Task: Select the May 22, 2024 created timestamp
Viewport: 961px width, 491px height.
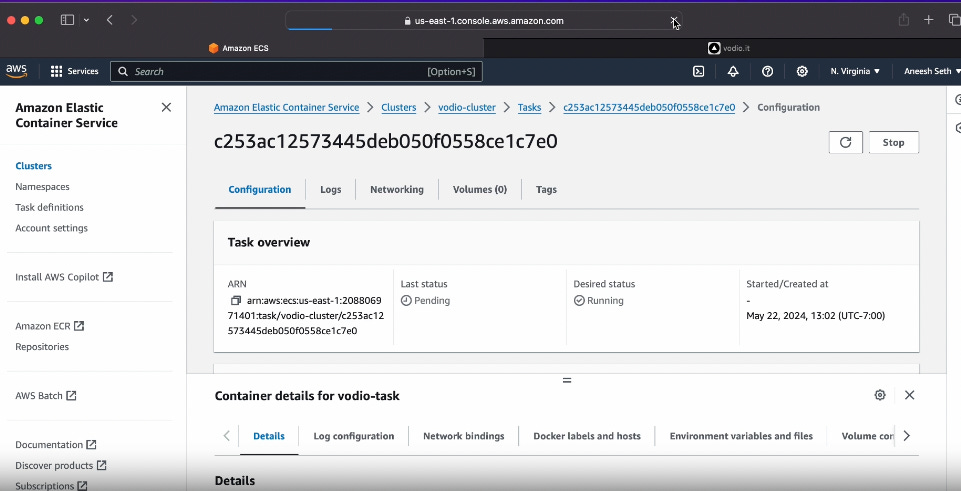Action: [x=815, y=316]
